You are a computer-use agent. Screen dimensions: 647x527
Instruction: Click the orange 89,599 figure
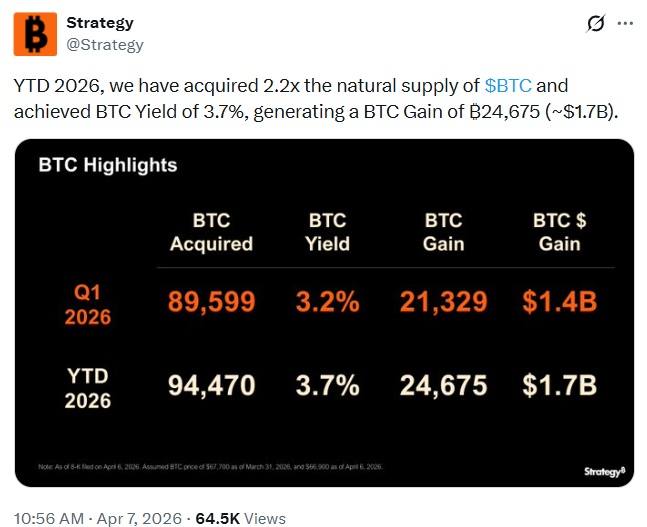(212, 303)
